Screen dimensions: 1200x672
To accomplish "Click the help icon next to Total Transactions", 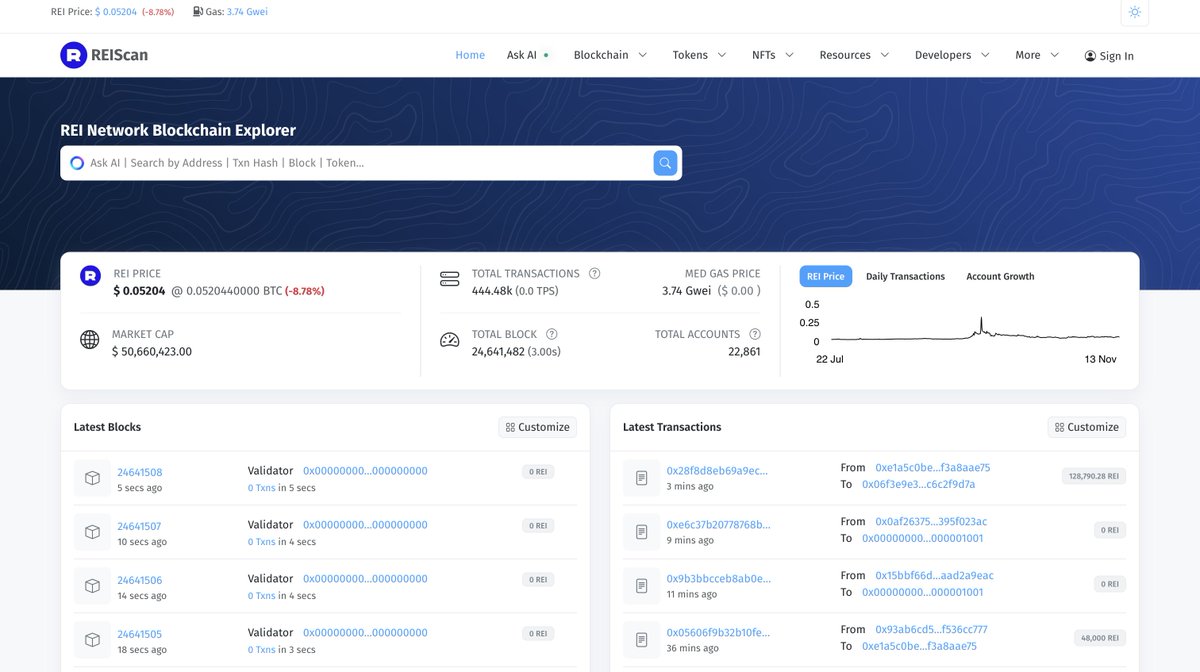I will [595, 273].
